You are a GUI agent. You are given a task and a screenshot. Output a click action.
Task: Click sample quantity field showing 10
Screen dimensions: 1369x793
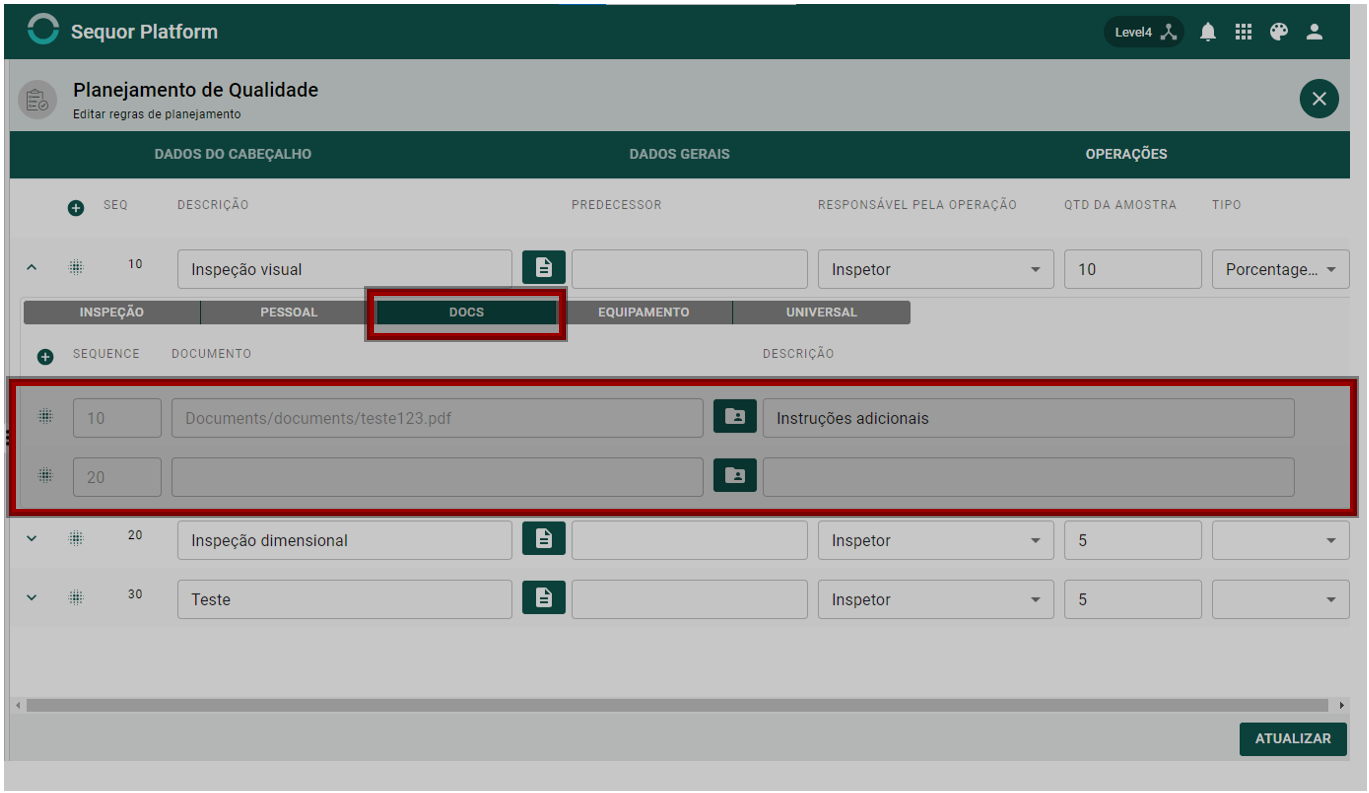[x=1133, y=269]
